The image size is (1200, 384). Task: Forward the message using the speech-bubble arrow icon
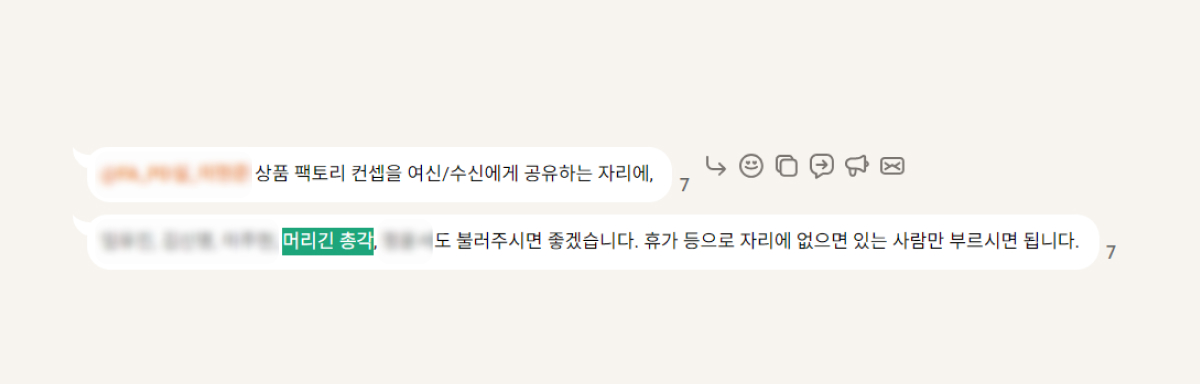822,166
